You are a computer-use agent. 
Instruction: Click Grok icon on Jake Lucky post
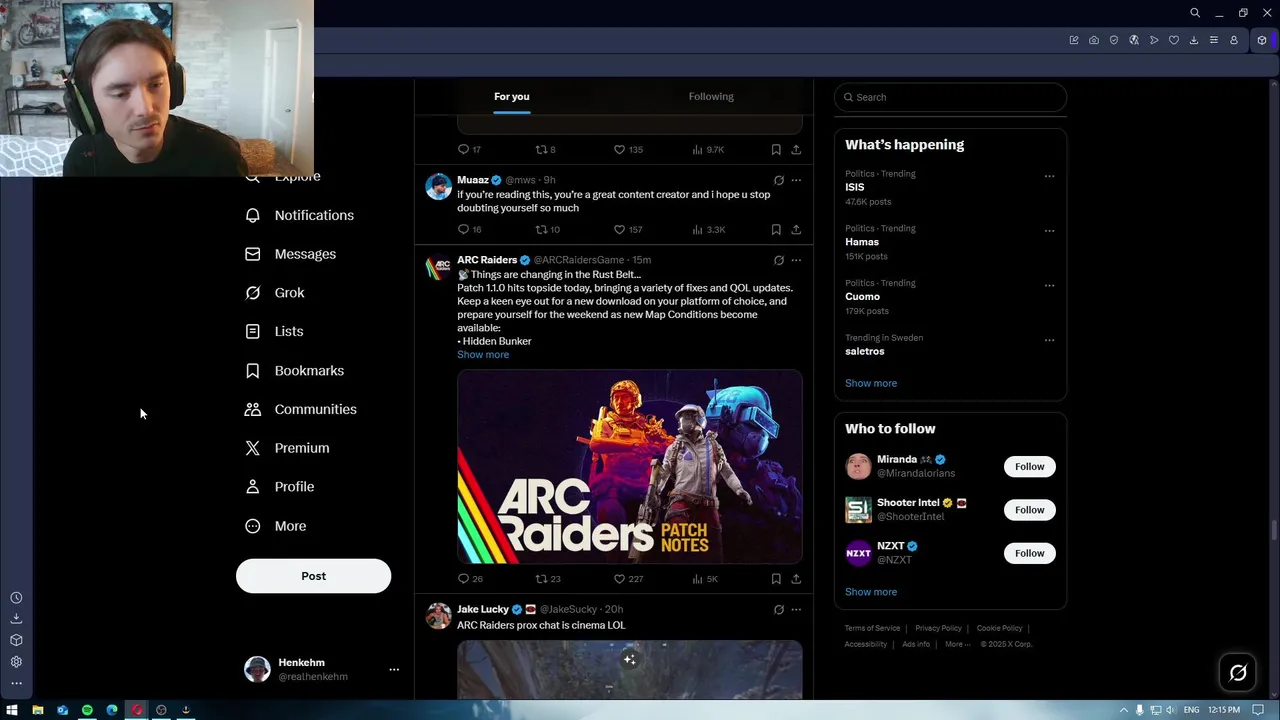(x=778, y=609)
